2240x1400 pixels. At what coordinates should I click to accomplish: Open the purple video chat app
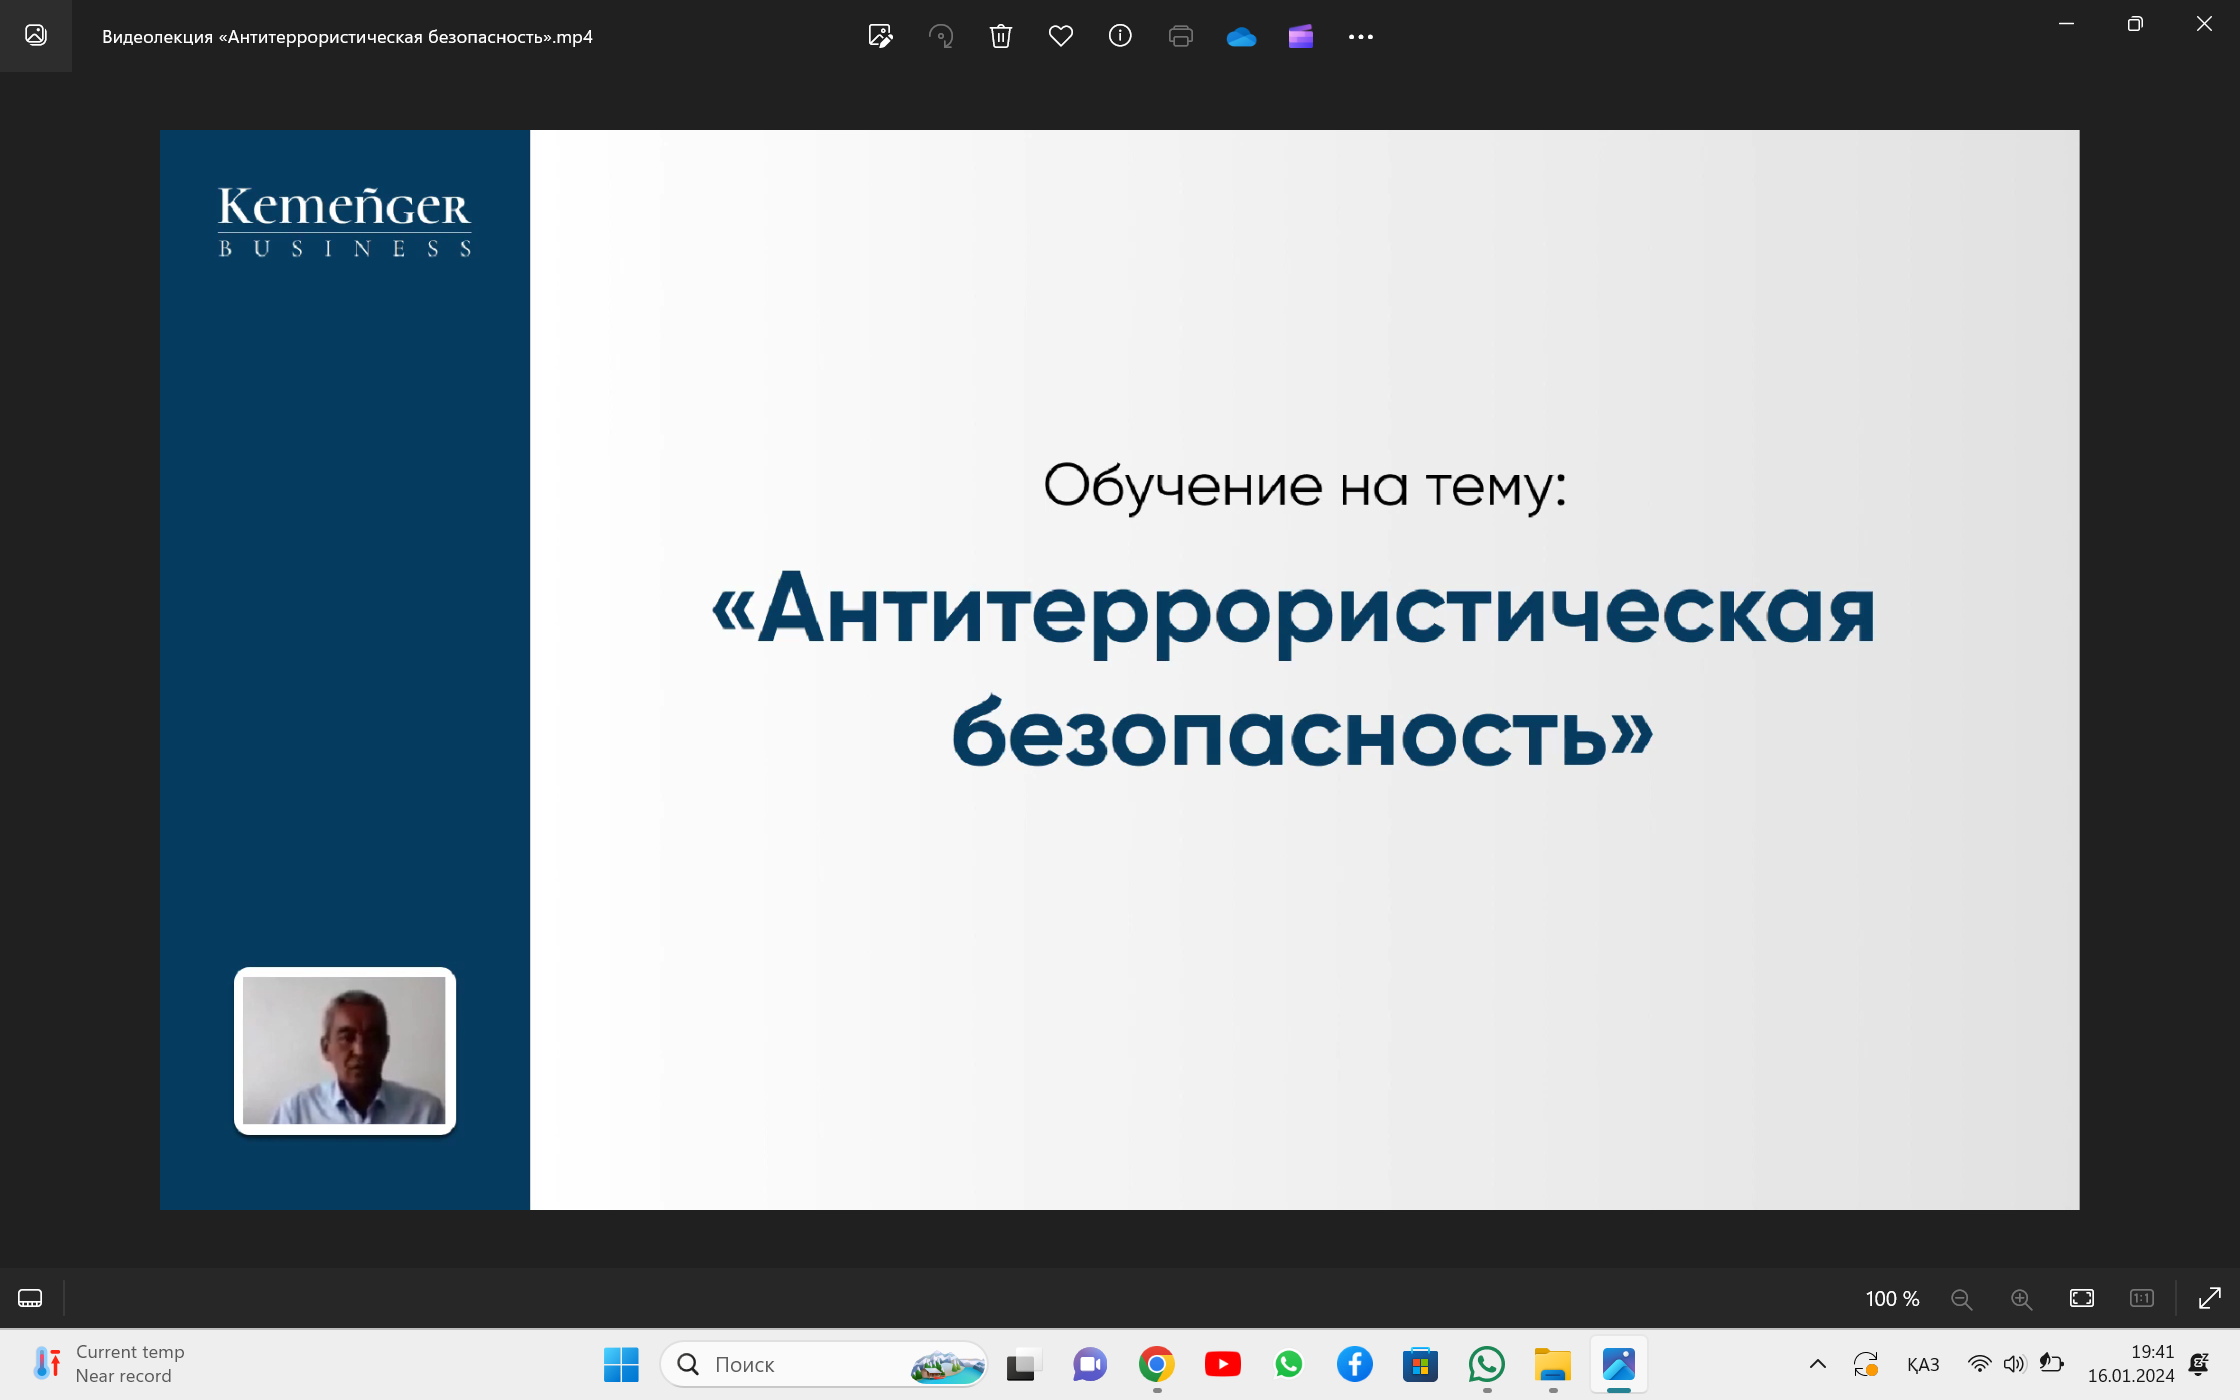1090,1364
